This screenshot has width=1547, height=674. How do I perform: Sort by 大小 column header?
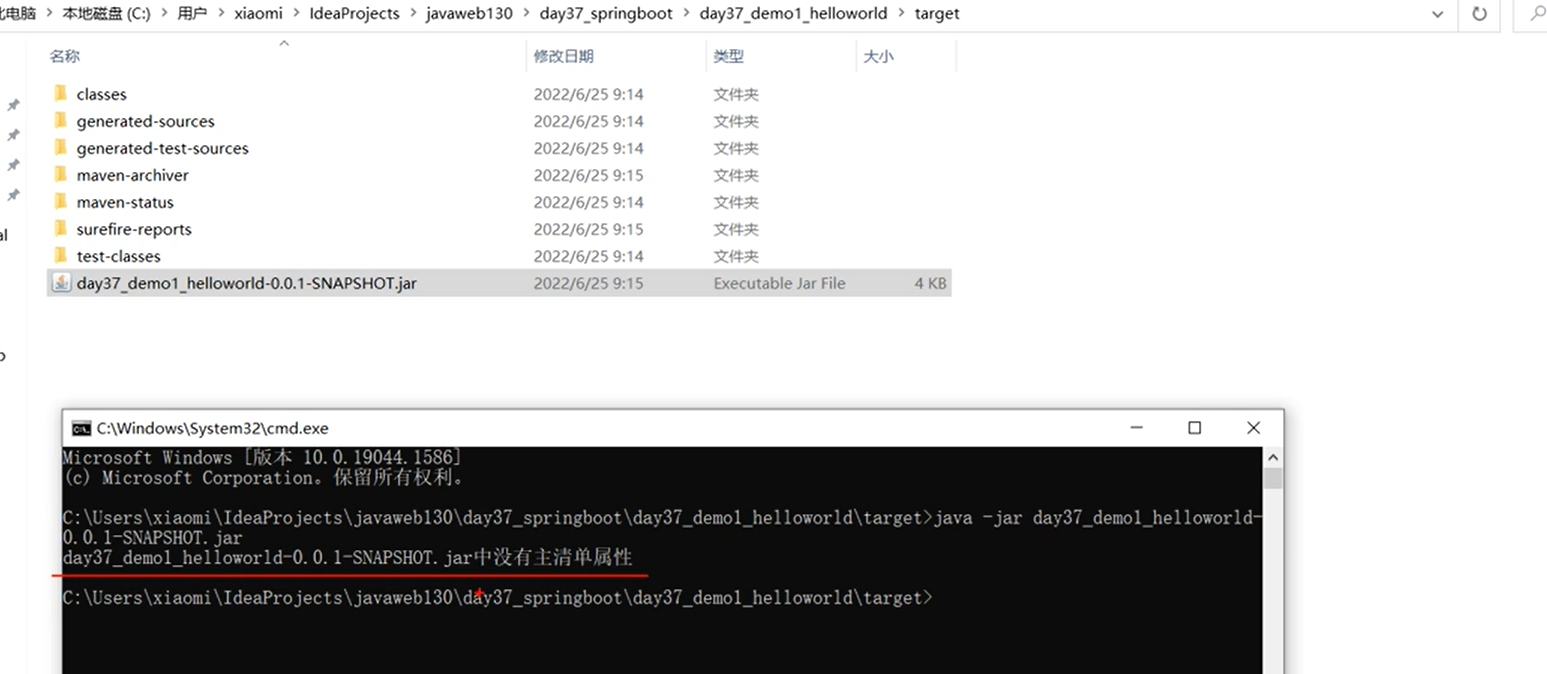click(x=878, y=57)
